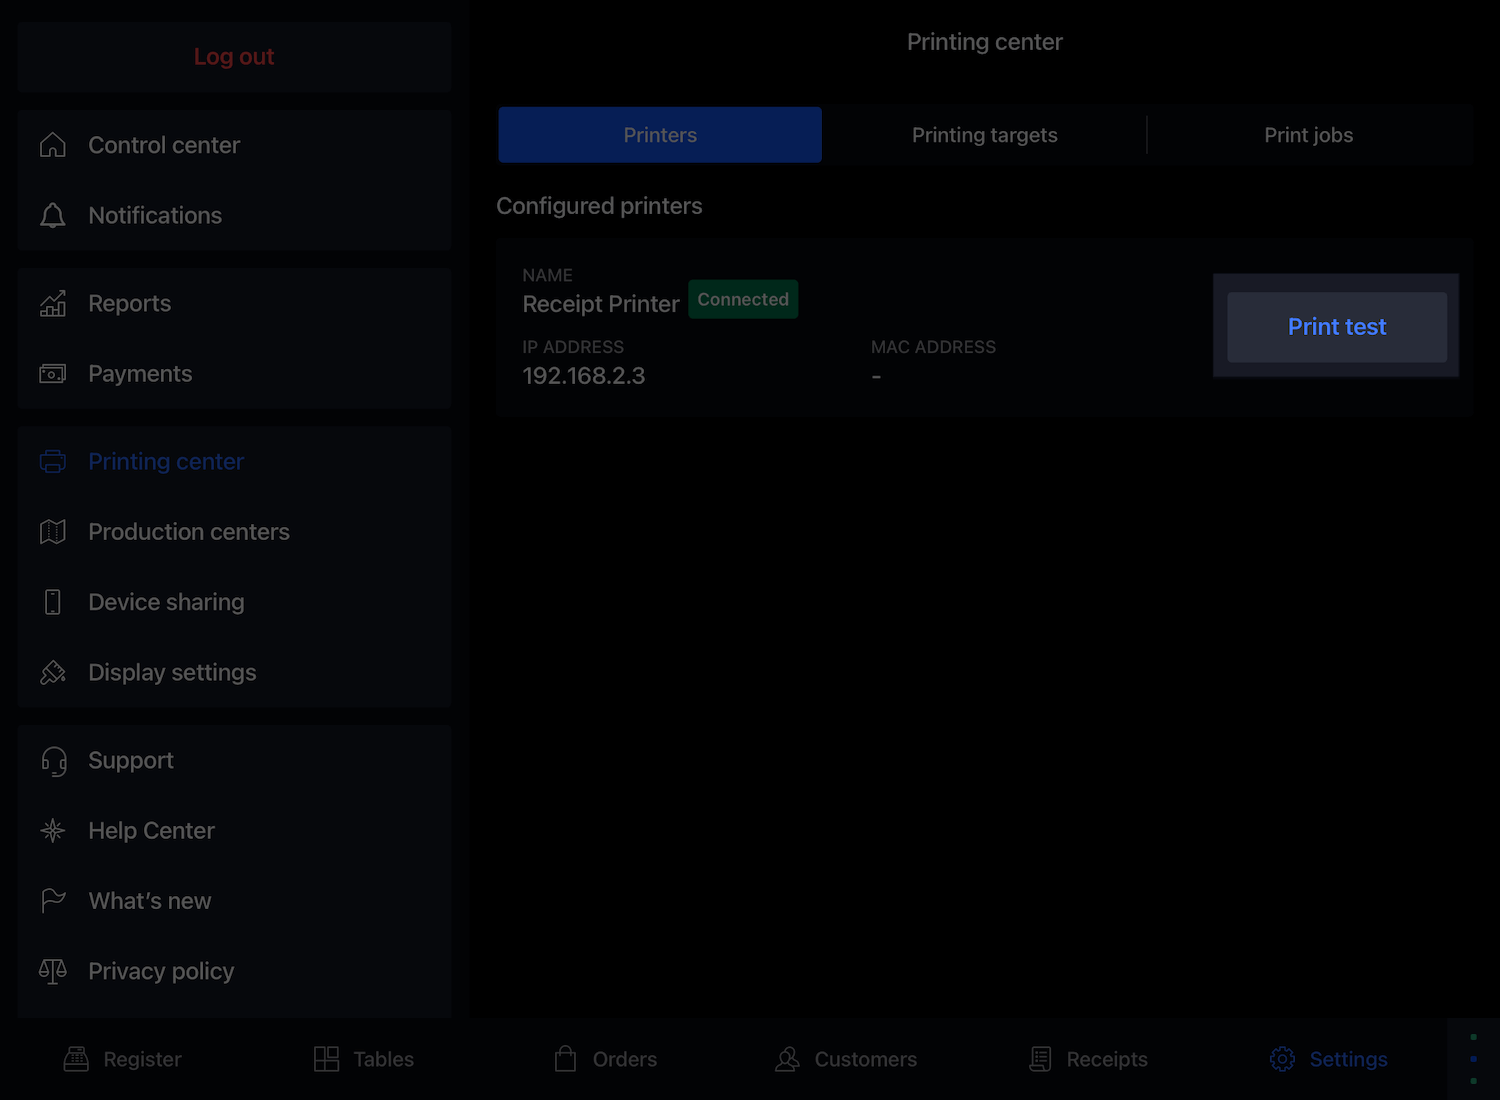Open Reports via the chart icon
This screenshot has width=1500, height=1100.
[53, 304]
